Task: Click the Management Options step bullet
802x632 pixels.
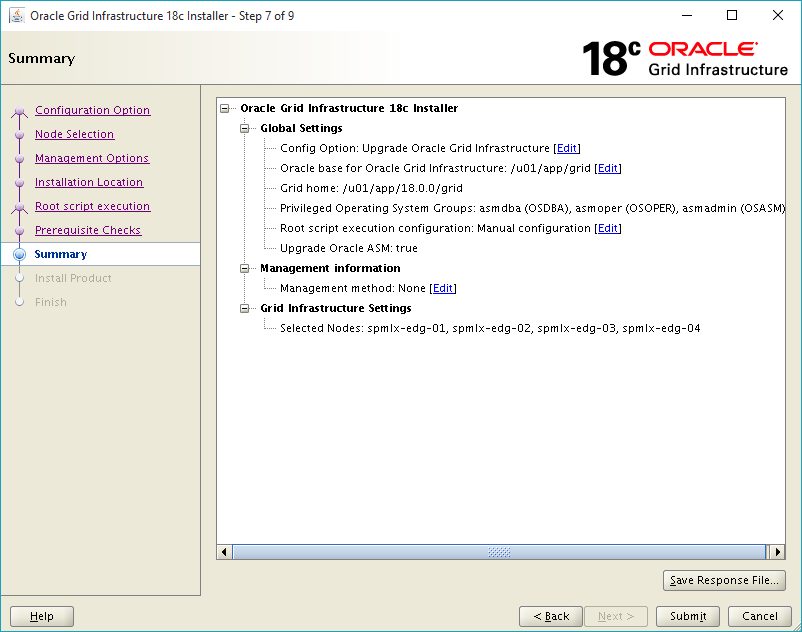Action: pyautogui.click(x=19, y=159)
